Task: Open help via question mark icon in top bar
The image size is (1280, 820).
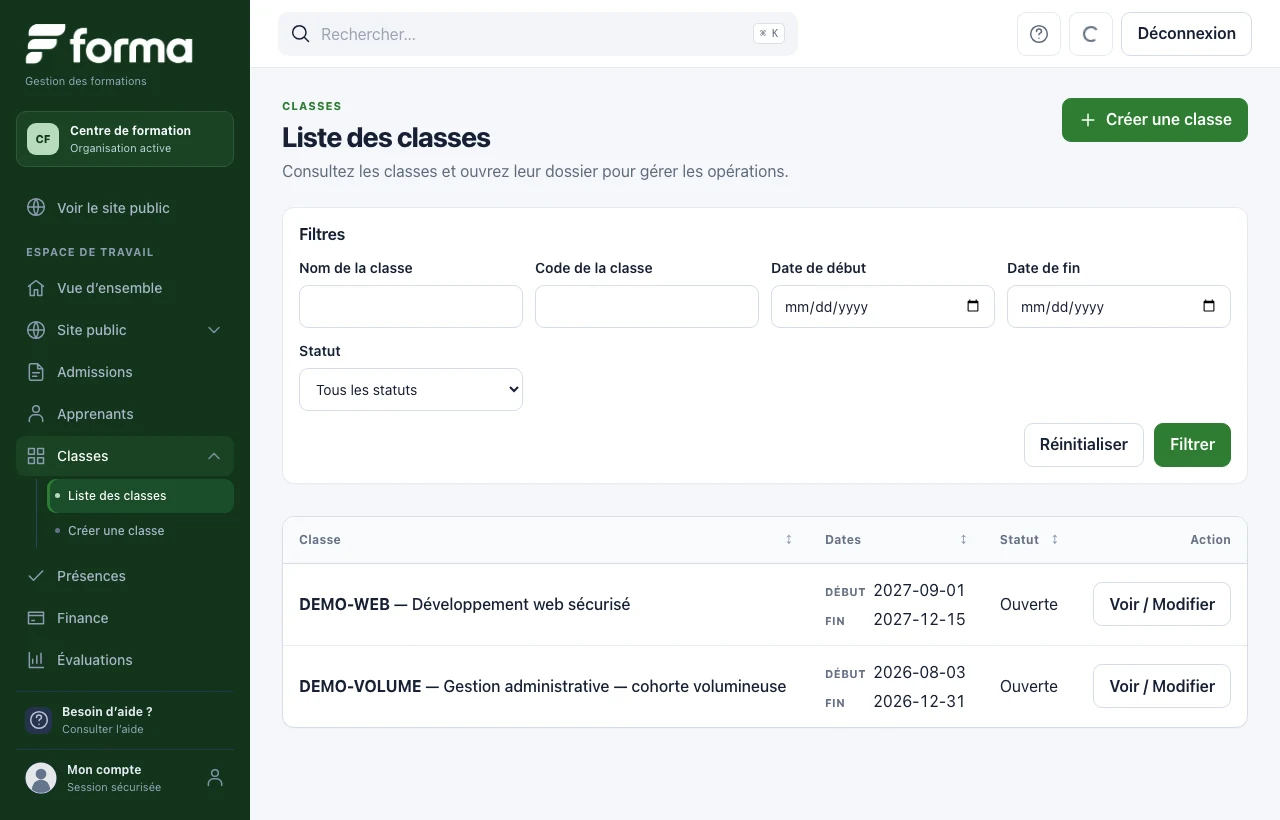Action: pos(1039,34)
